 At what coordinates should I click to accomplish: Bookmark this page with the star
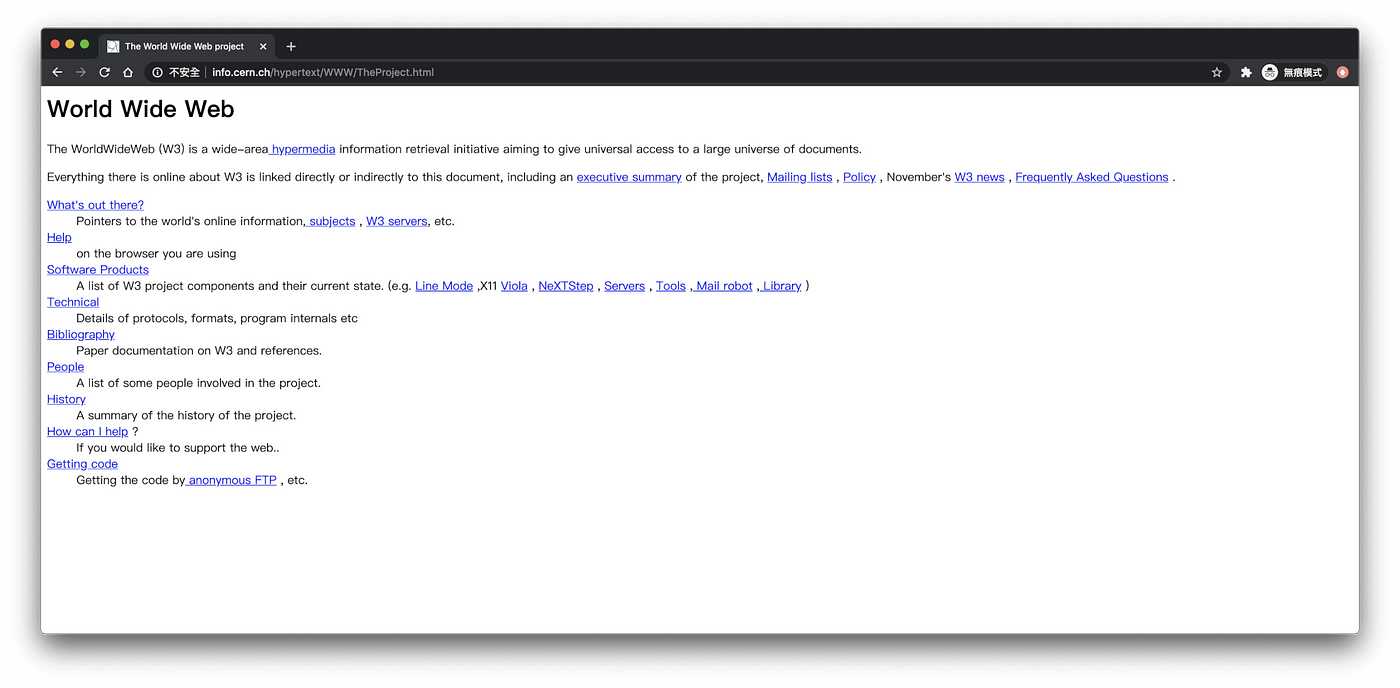1217,72
